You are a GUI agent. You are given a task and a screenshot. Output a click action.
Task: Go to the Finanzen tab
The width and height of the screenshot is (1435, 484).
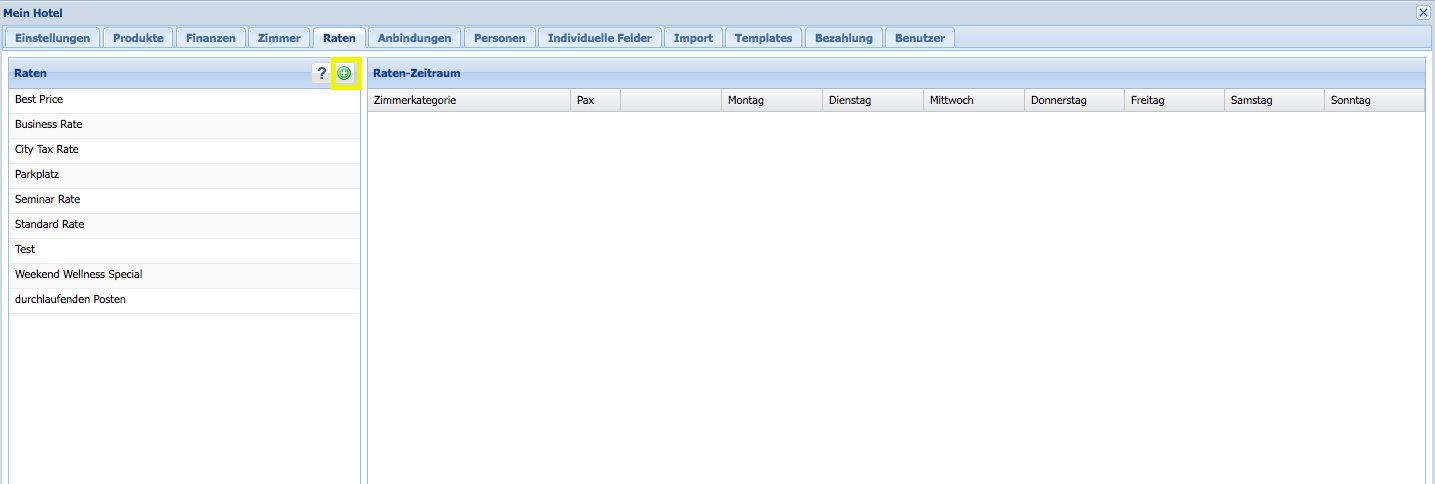(x=211, y=38)
